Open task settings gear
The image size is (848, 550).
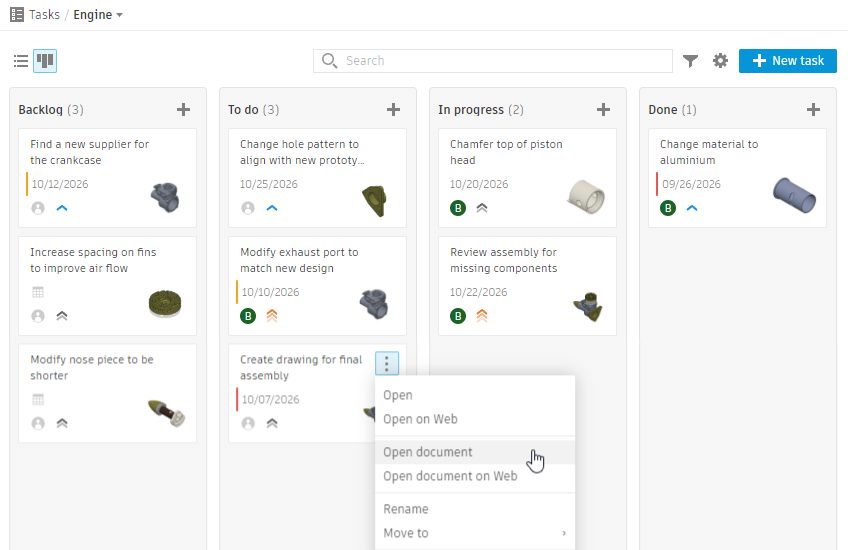[720, 61]
